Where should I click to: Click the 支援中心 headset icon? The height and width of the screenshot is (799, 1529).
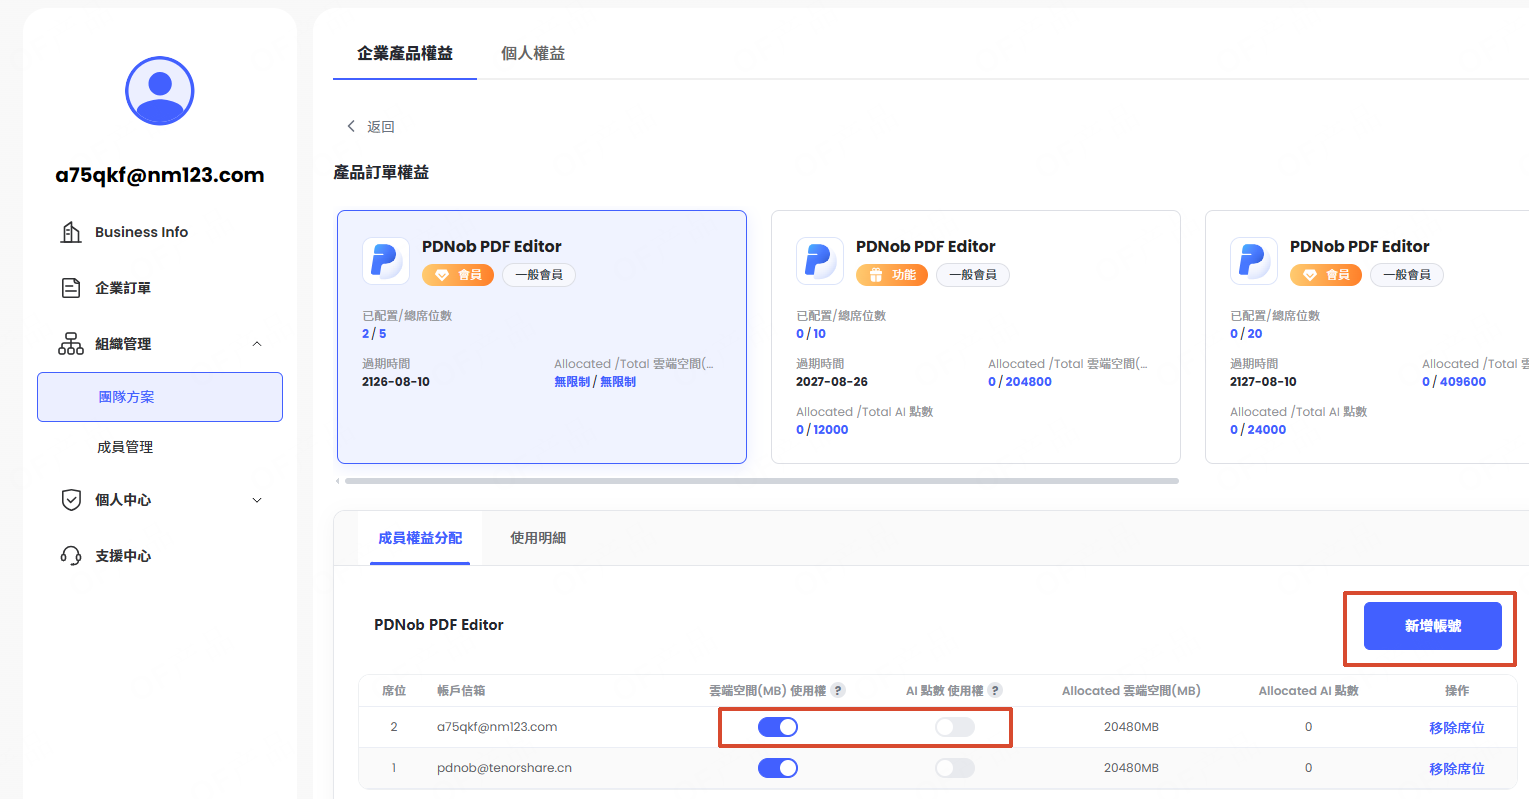[71, 556]
